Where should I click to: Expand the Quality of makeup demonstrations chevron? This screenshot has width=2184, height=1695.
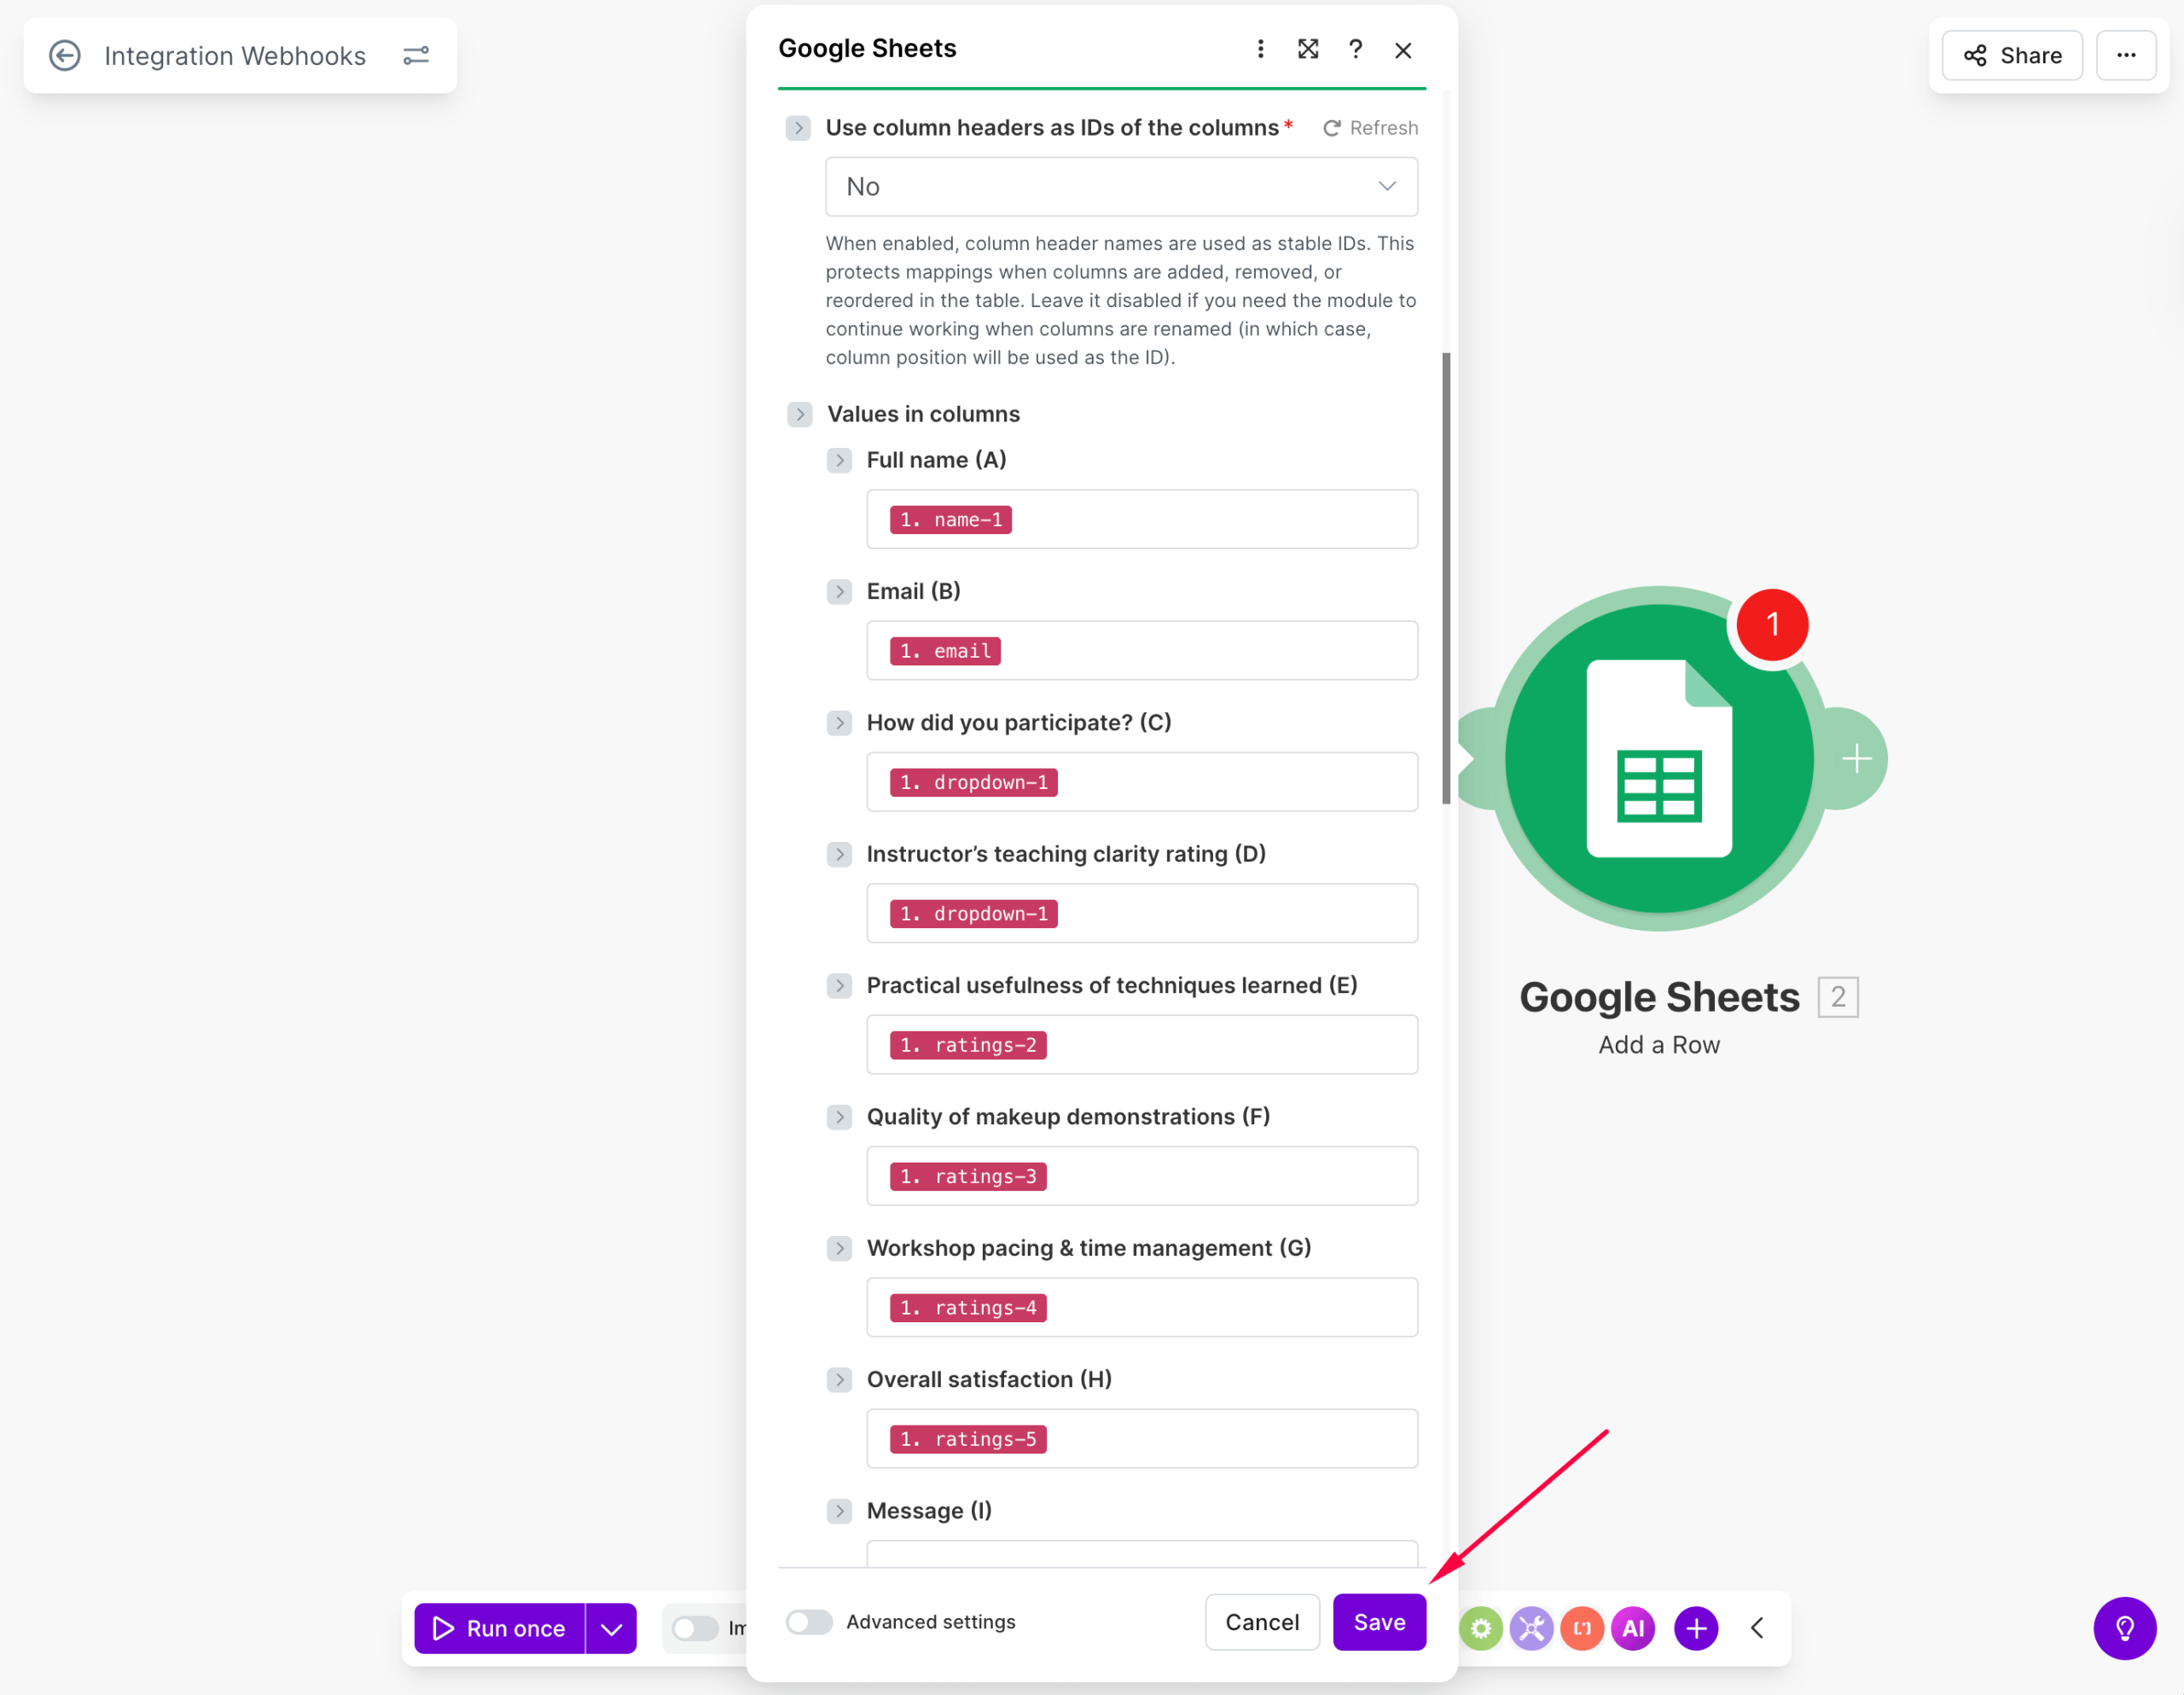click(839, 1117)
